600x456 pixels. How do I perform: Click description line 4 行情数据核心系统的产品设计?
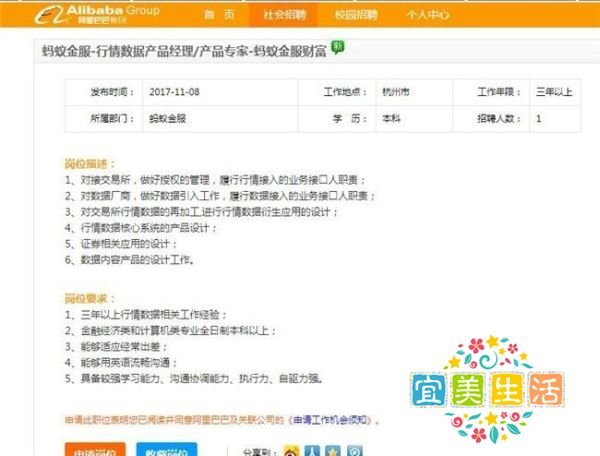141,228
